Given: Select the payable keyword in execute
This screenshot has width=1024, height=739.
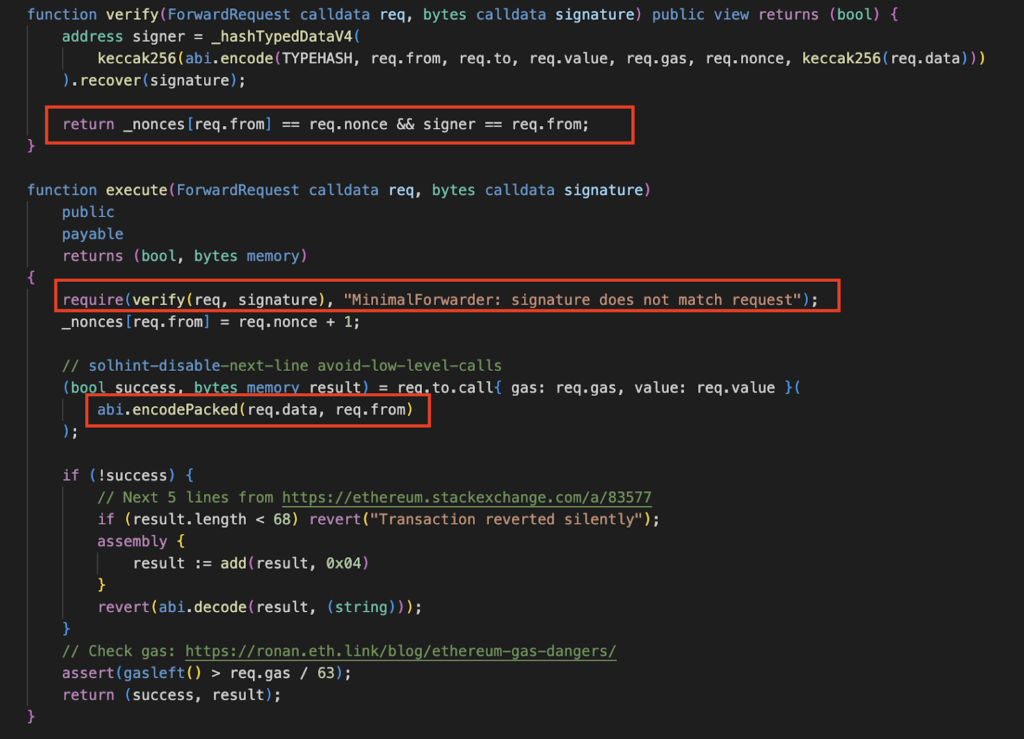Looking at the screenshot, I should [92, 233].
